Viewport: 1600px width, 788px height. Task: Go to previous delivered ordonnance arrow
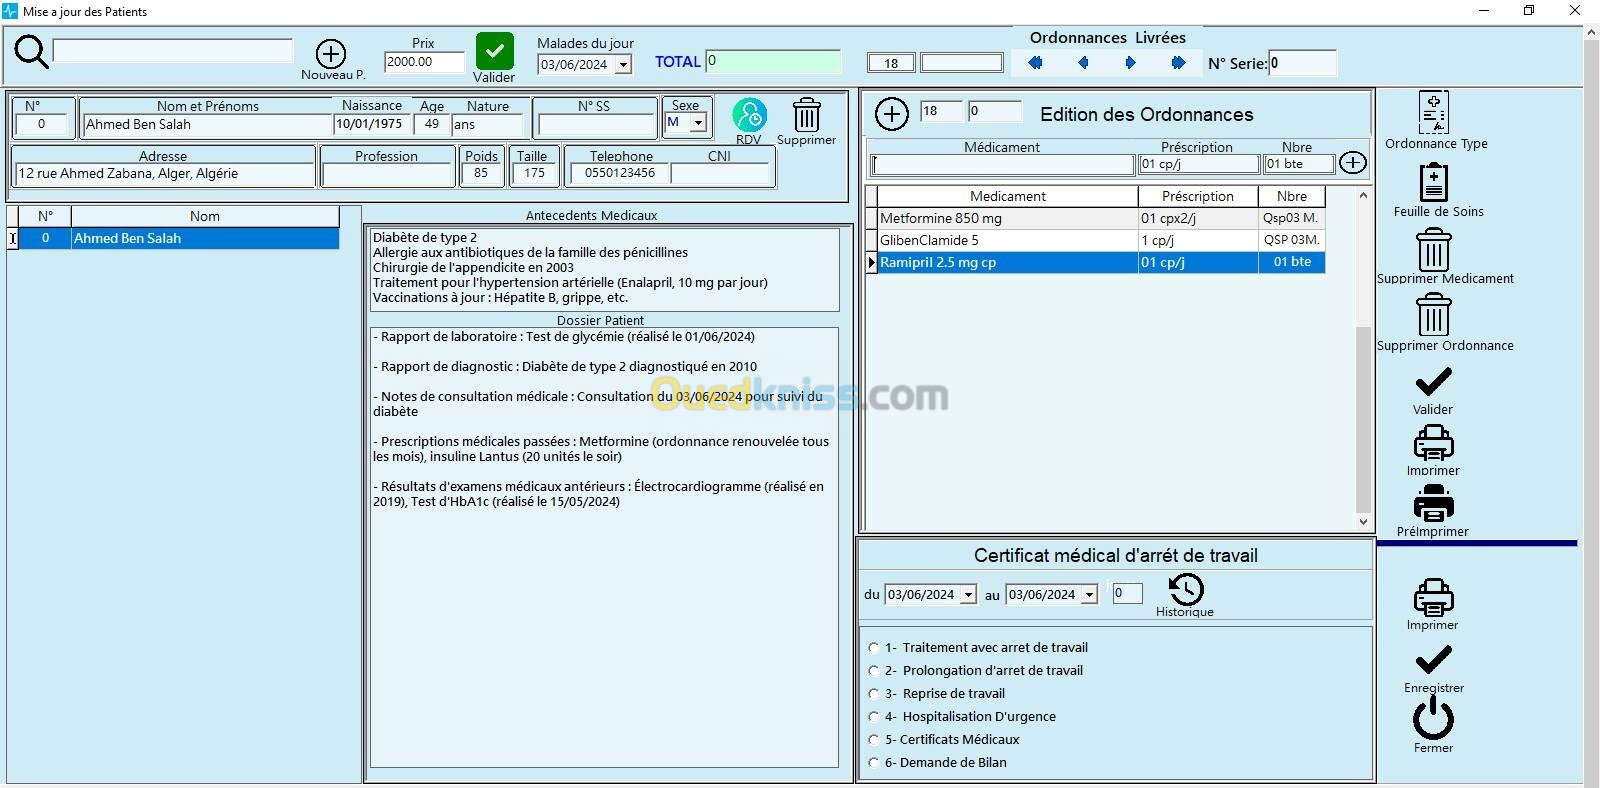[x=1083, y=63]
